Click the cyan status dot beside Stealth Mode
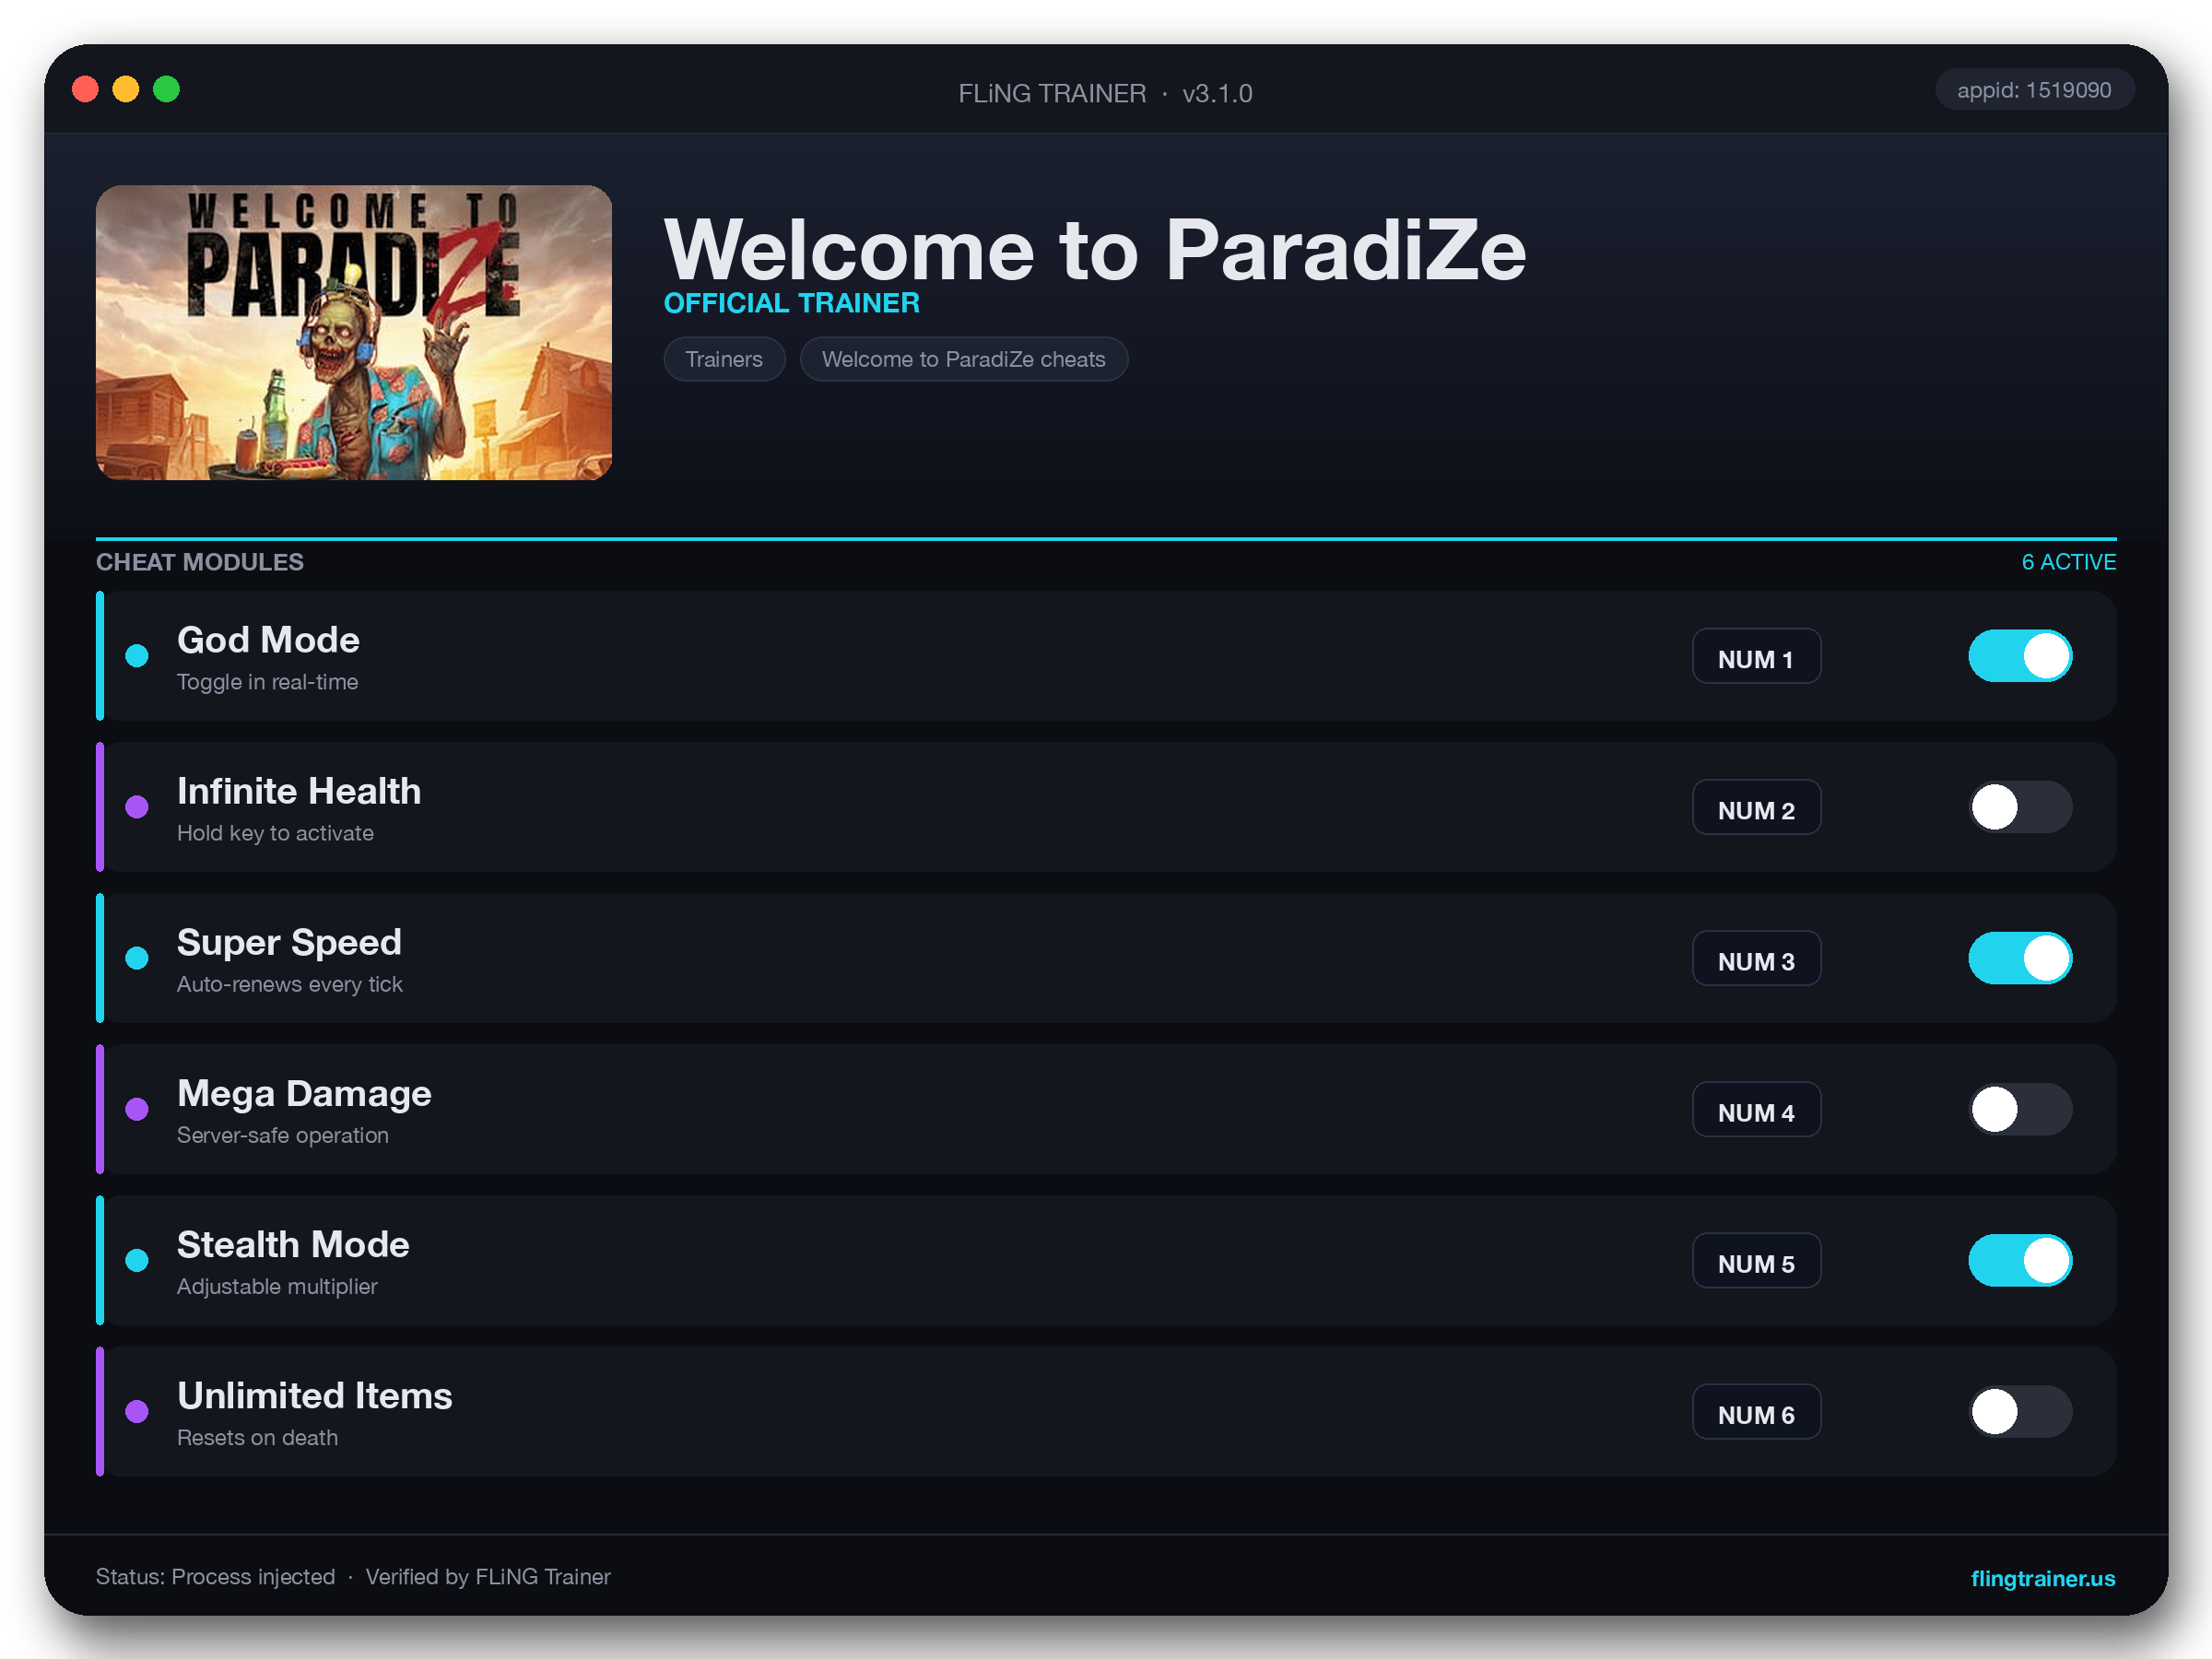Image resolution: width=2212 pixels, height=1659 pixels. [137, 1260]
